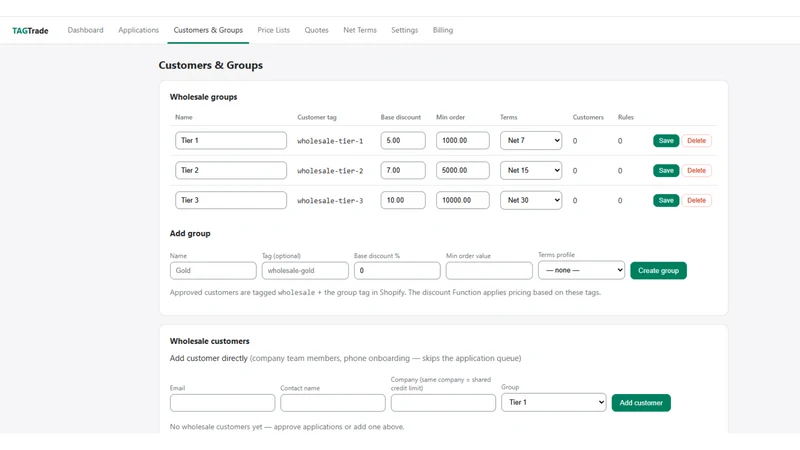Viewport: 800px width, 450px height.
Task: Click the Create group button
Action: (x=658, y=270)
